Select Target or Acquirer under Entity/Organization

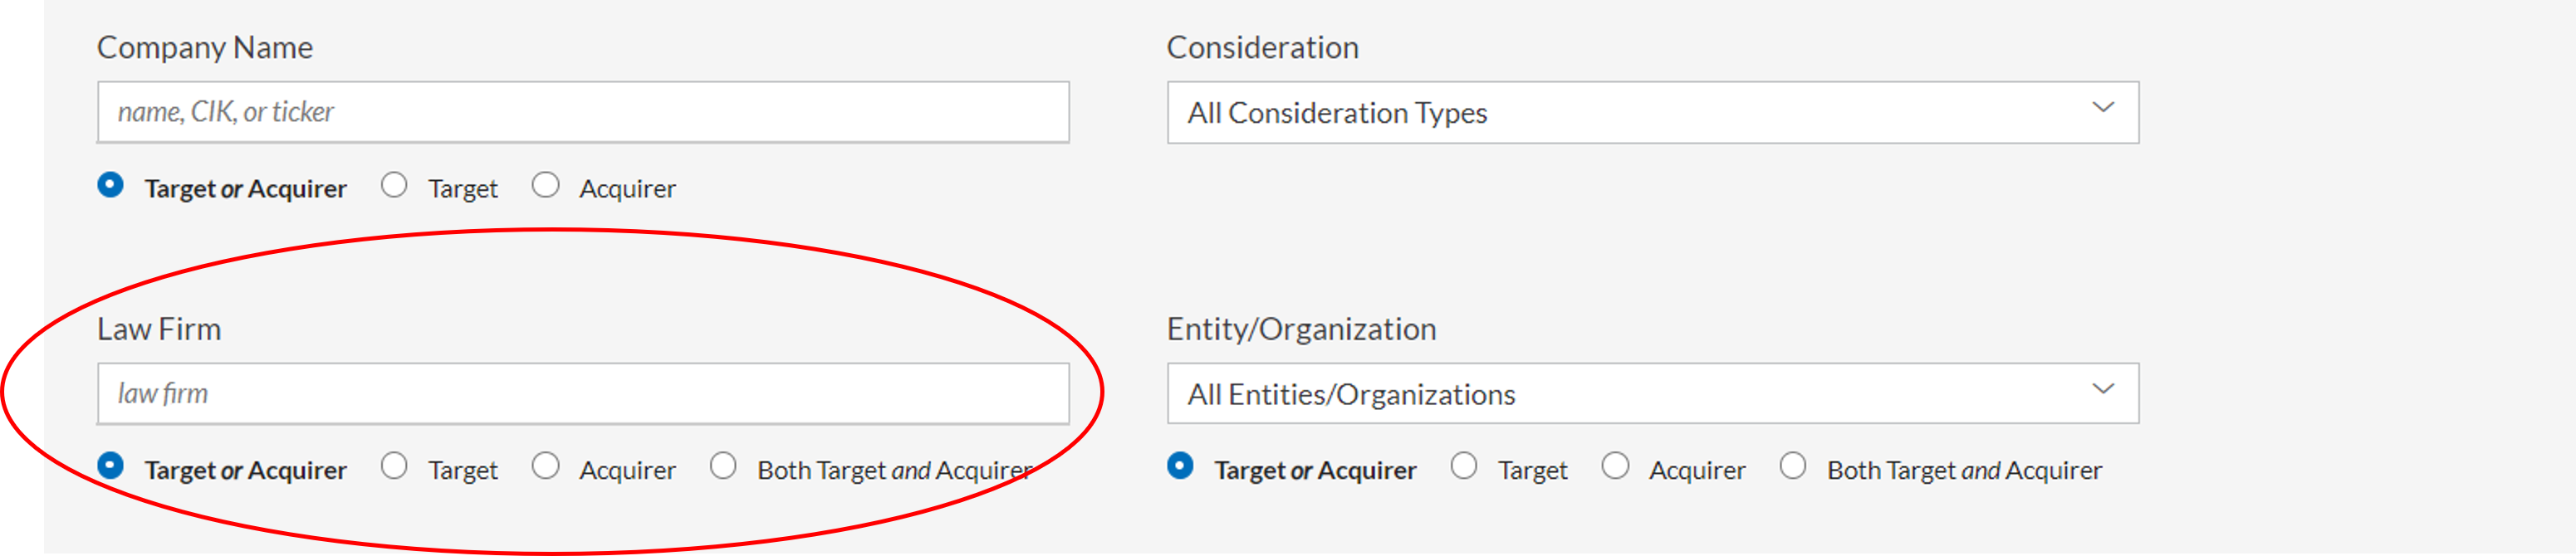click(1180, 467)
